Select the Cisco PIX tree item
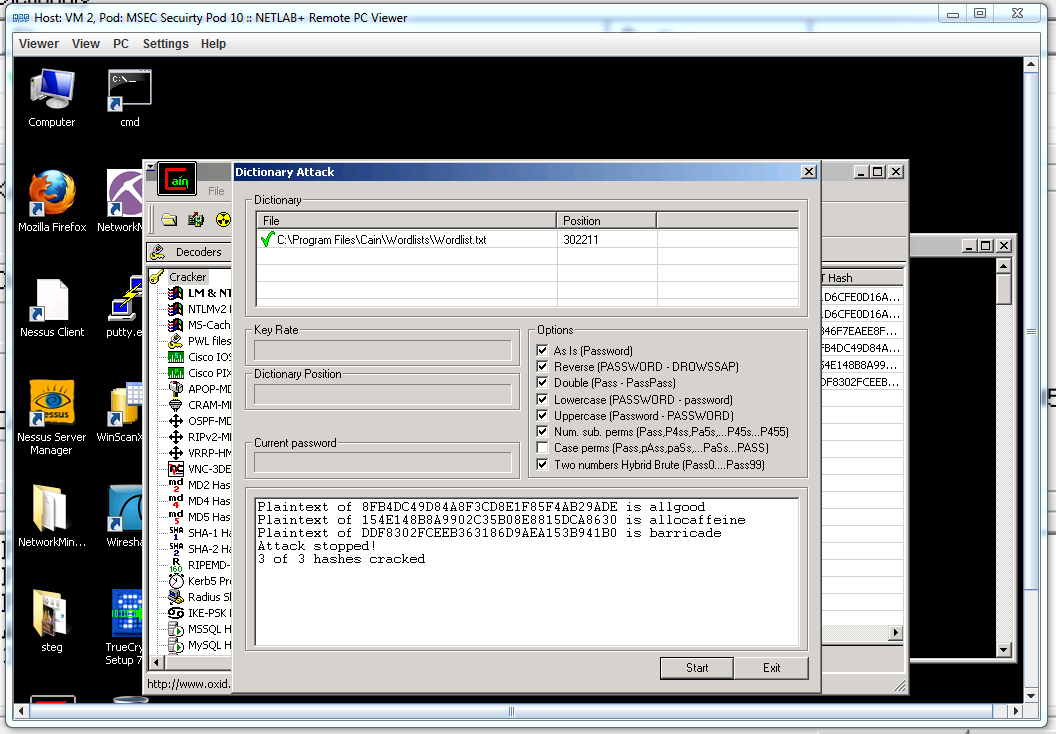 [x=200, y=373]
